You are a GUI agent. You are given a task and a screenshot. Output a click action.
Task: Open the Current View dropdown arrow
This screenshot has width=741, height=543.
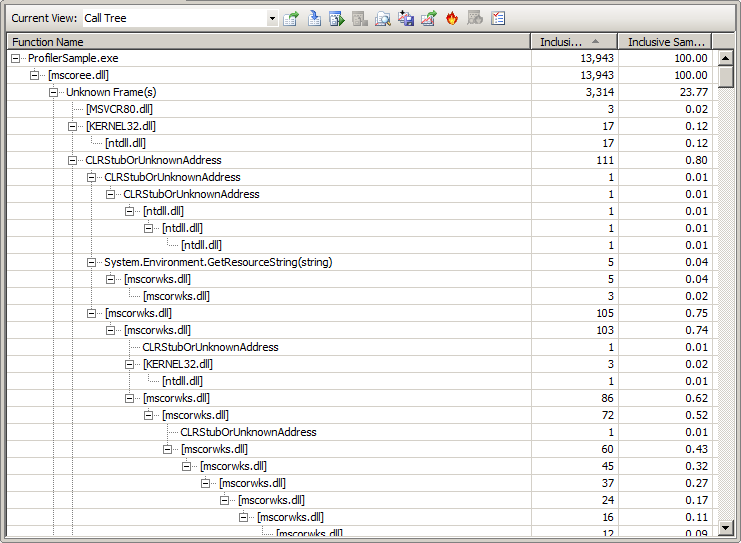(272, 18)
